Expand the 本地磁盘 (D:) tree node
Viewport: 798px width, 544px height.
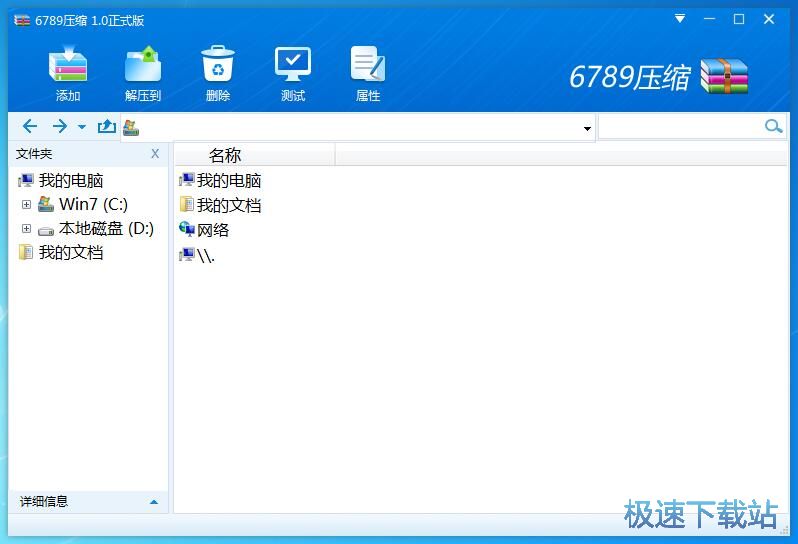pyautogui.click(x=26, y=228)
